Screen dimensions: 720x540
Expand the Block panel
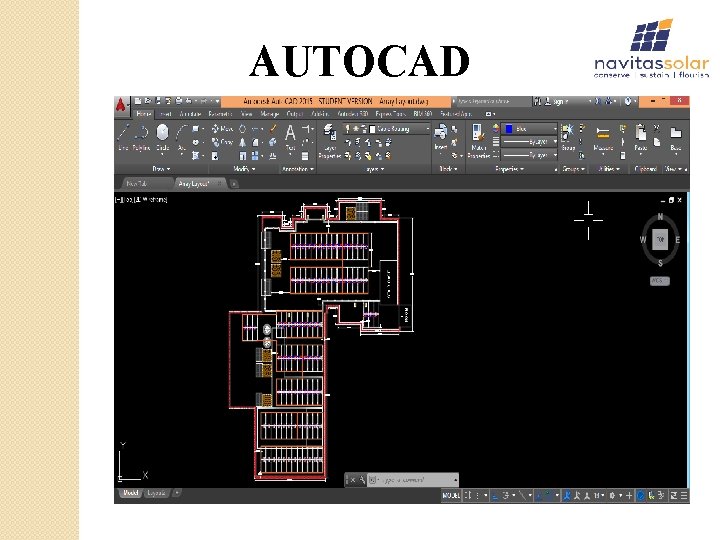coord(449,169)
